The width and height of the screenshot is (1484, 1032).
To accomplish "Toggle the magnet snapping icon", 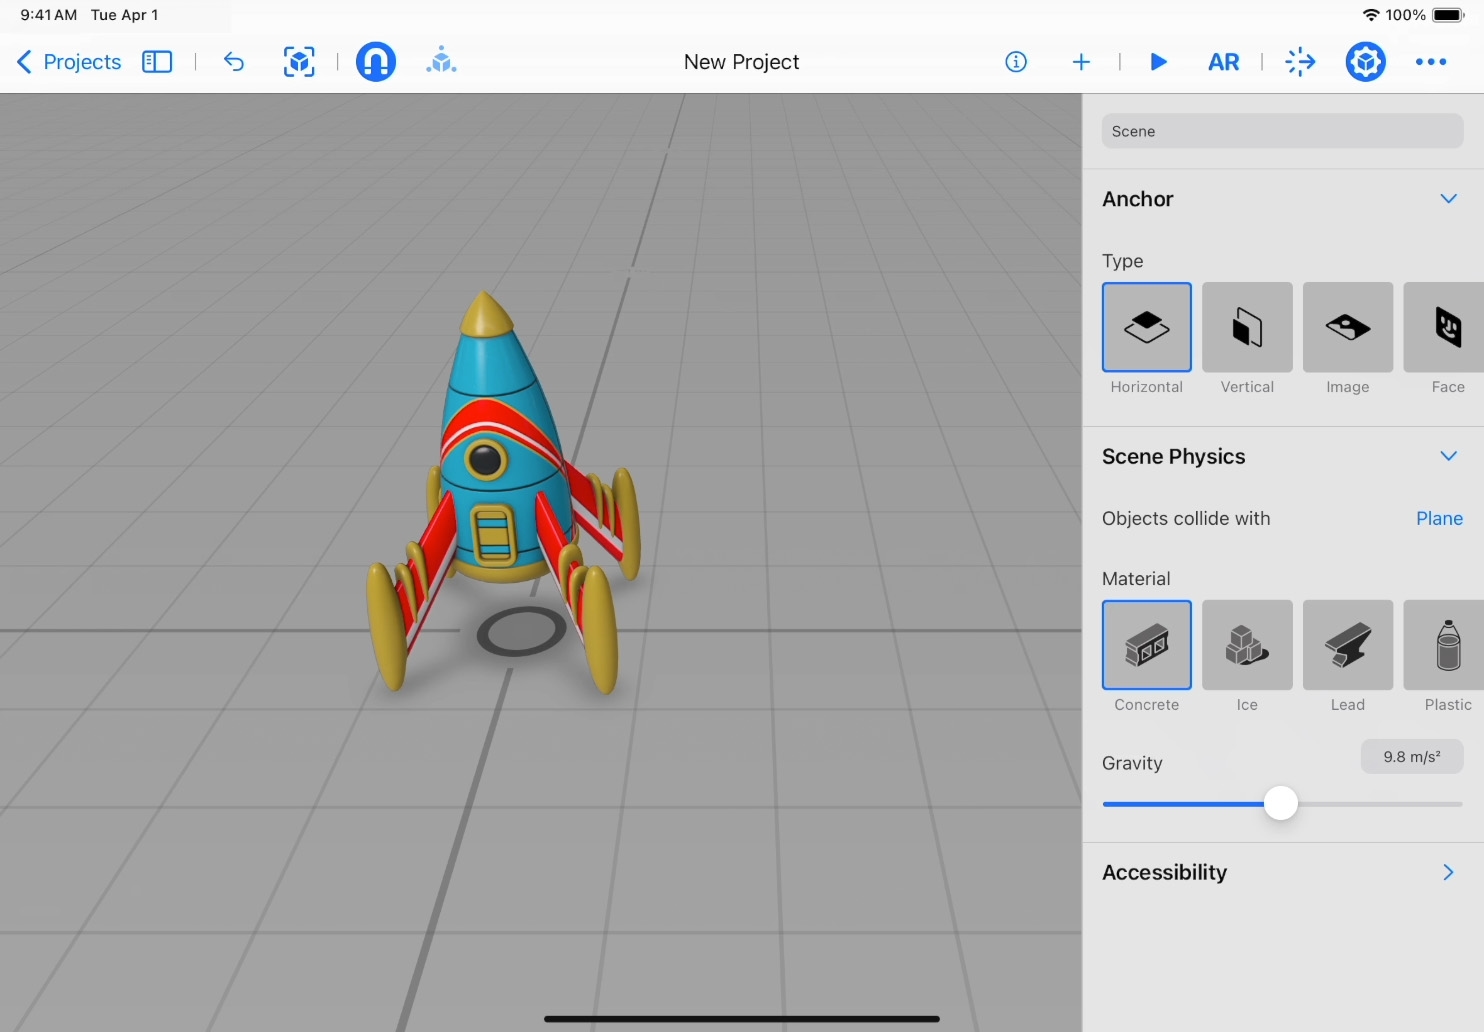I will (x=376, y=62).
